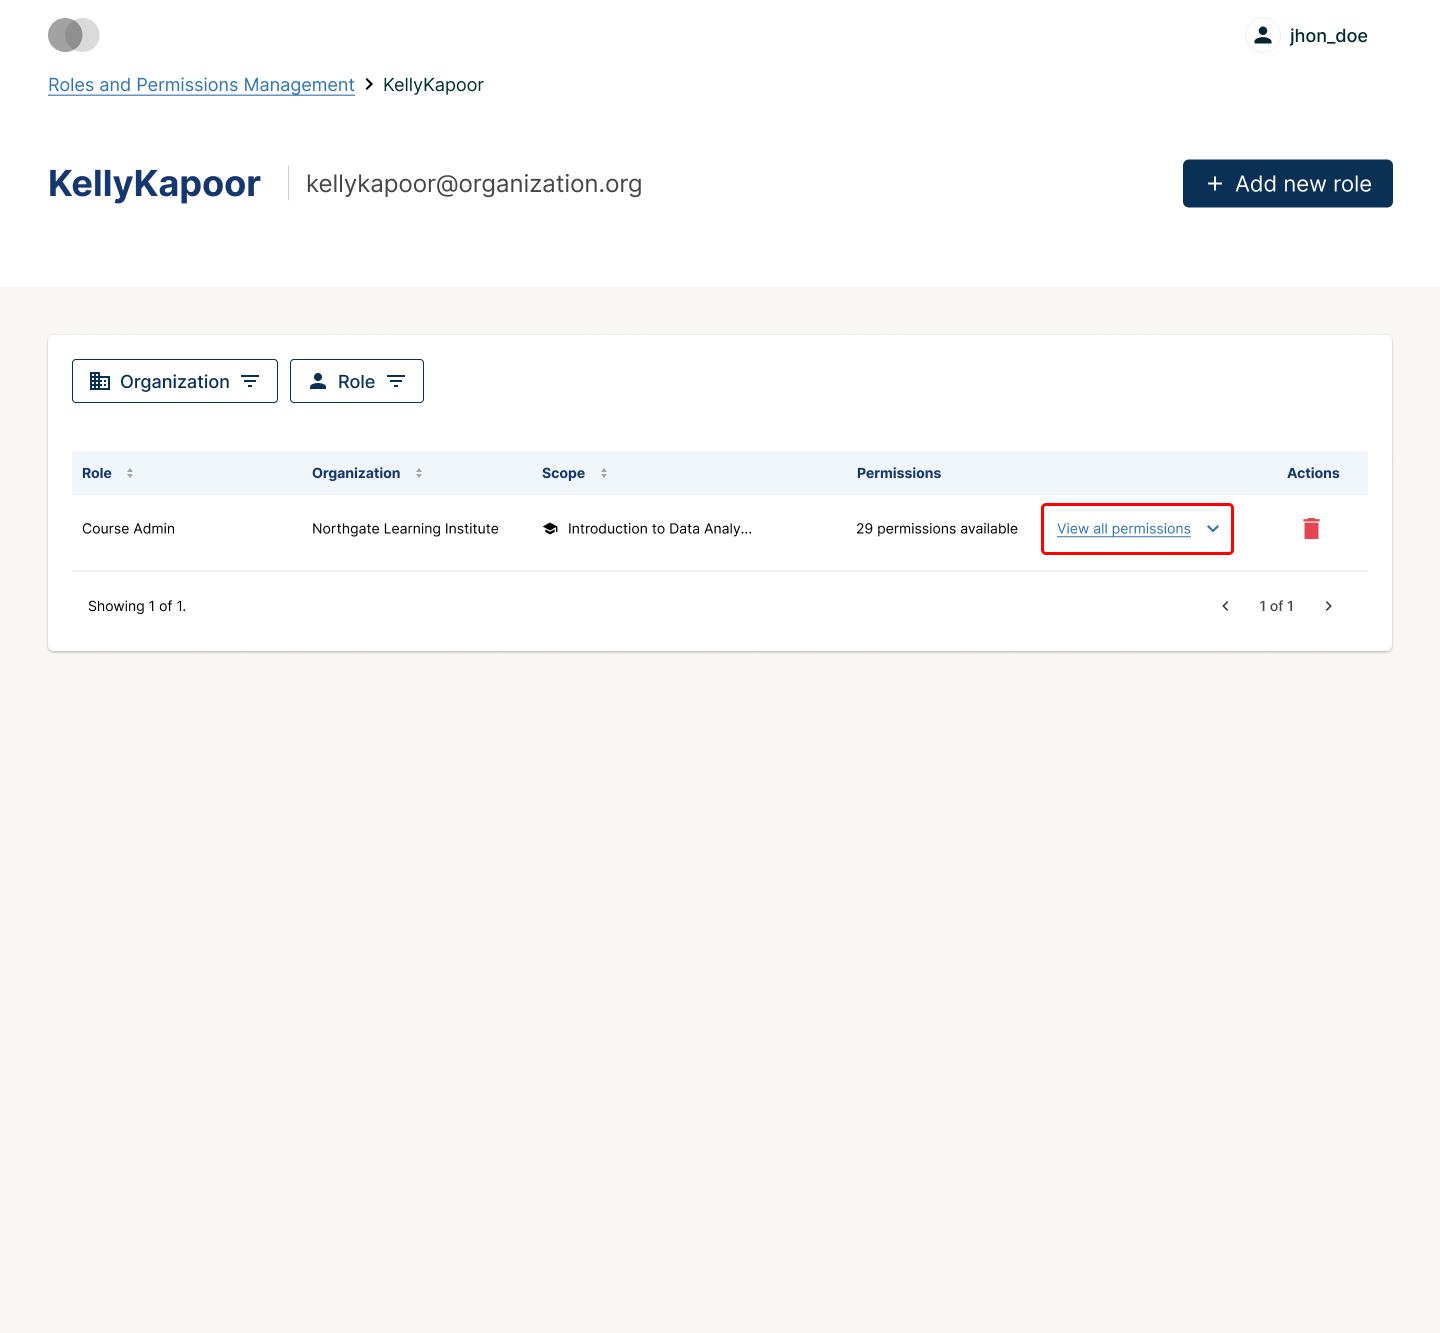Click the Permissions column header
The image size is (1440, 1333).
(x=899, y=473)
